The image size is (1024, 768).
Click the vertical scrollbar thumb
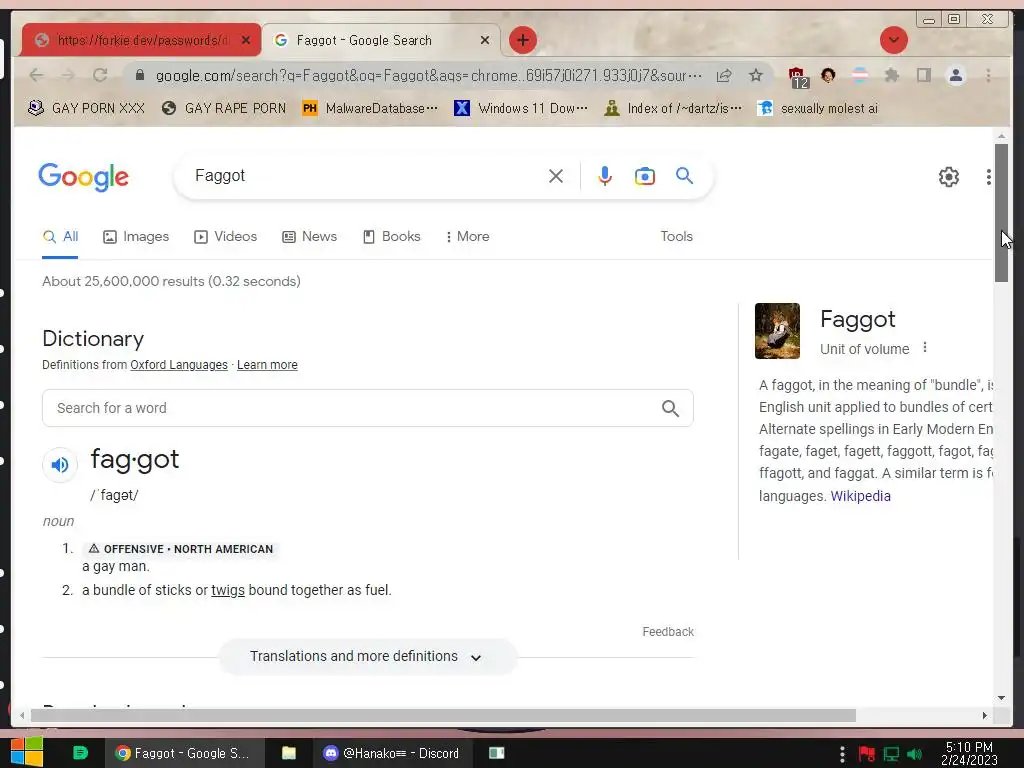coord(1001,213)
